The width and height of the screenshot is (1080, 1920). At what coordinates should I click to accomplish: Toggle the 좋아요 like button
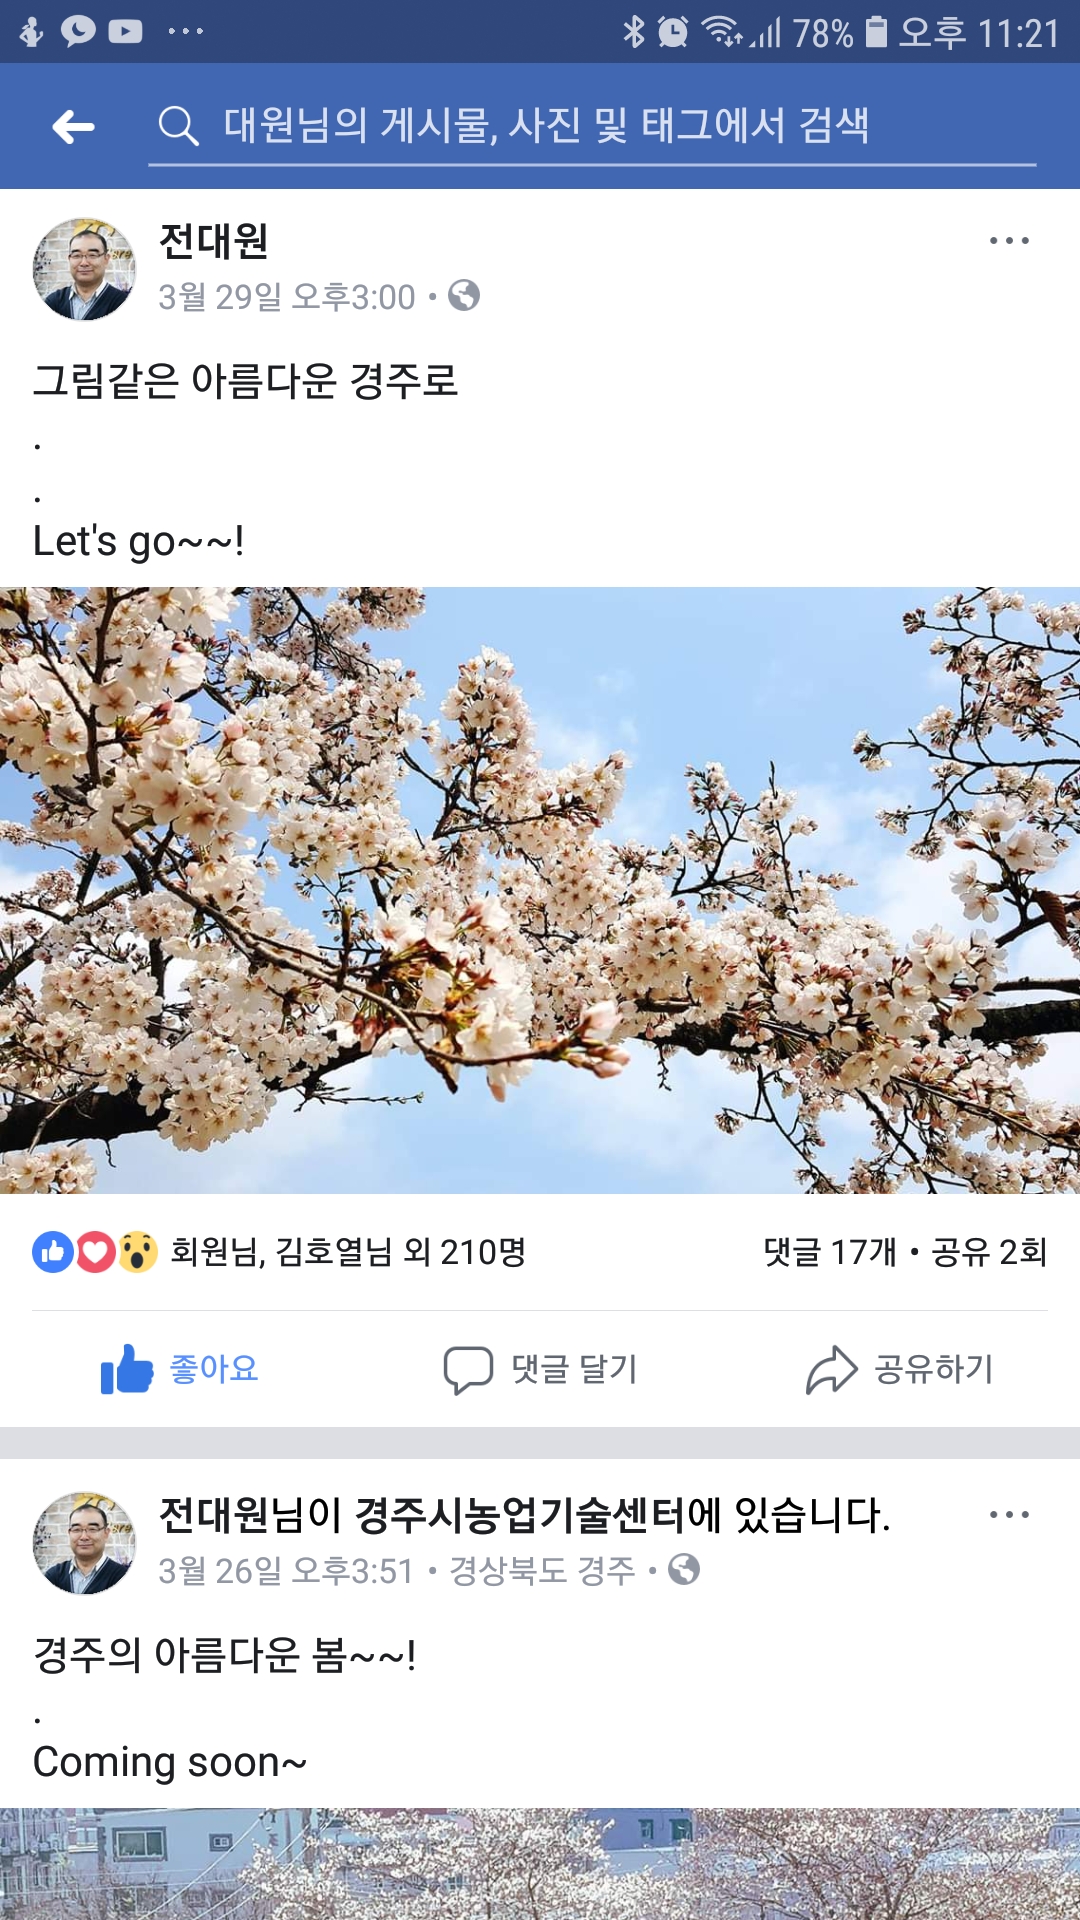tap(180, 1369)
